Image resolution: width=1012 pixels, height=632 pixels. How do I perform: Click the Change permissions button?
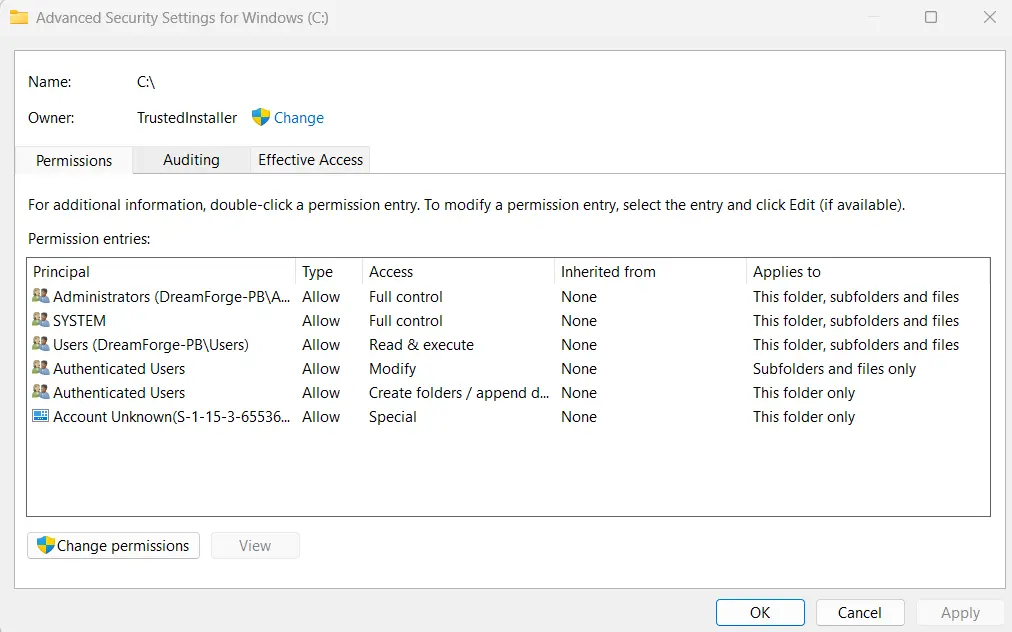(x=113, y=545)
